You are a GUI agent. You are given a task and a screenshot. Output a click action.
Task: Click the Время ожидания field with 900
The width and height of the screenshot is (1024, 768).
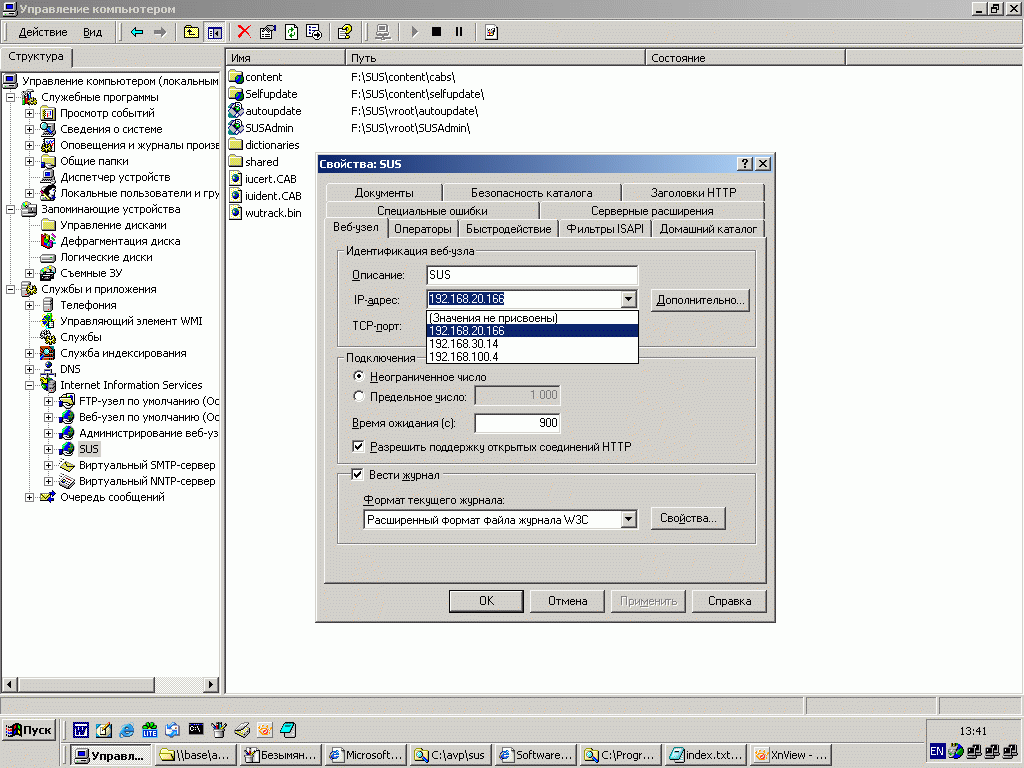tap(517, 423)
